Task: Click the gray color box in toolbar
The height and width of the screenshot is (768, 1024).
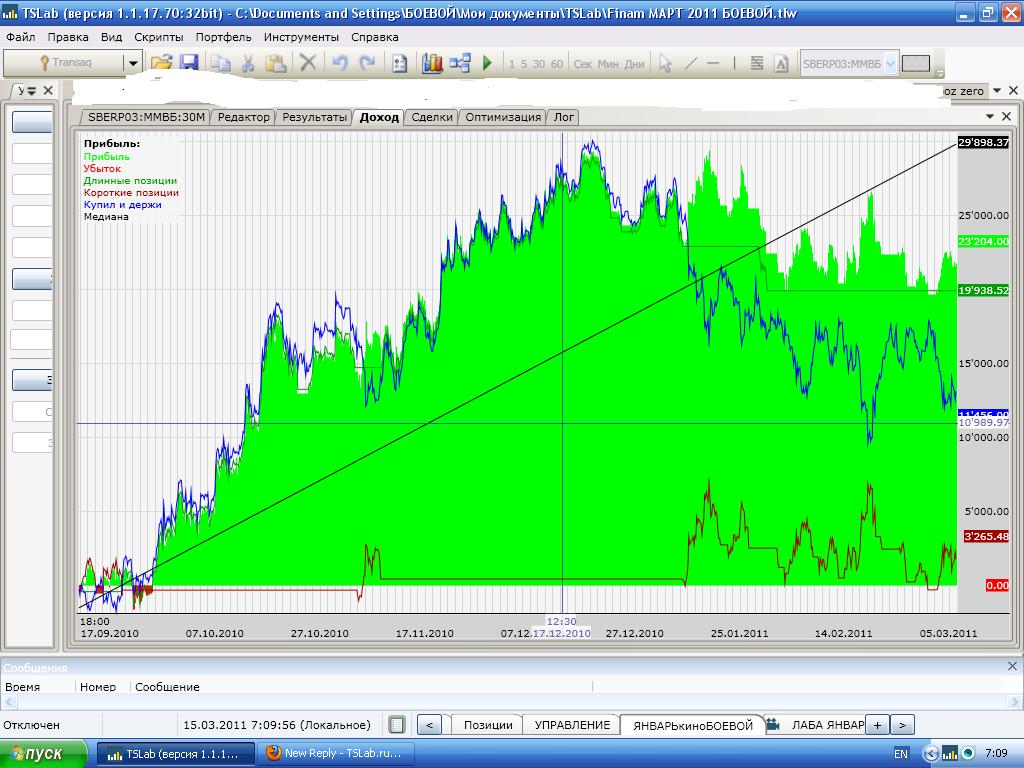Action: click(x=915, y=63)
